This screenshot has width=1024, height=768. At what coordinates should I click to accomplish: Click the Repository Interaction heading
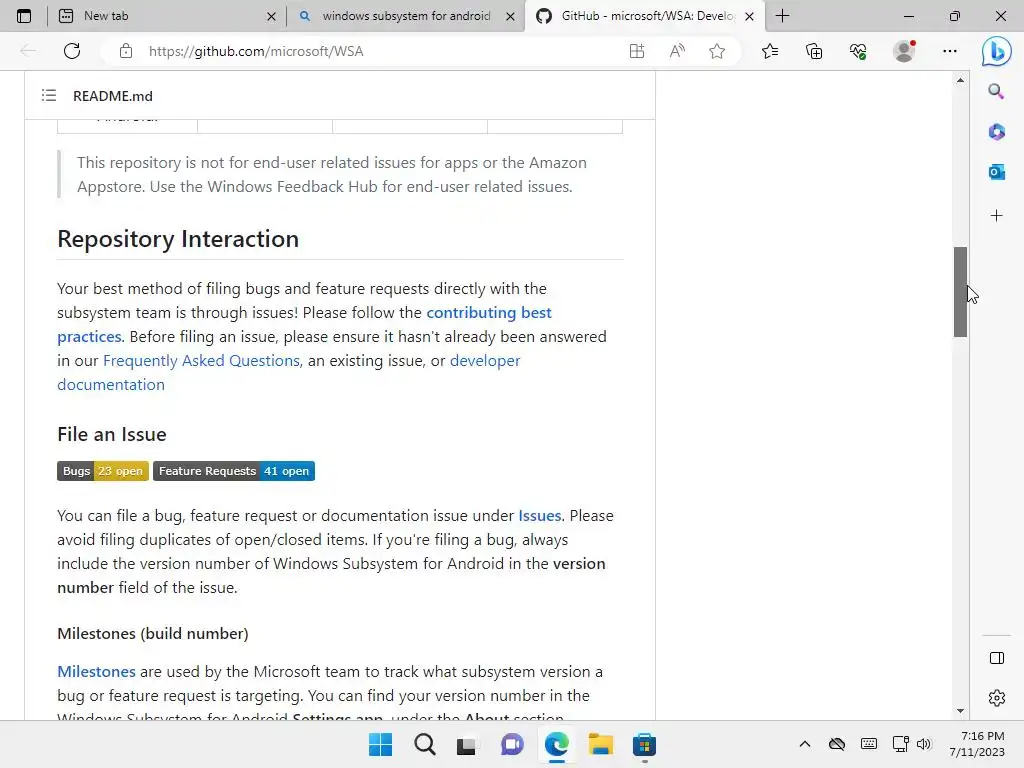pos(178,239)
